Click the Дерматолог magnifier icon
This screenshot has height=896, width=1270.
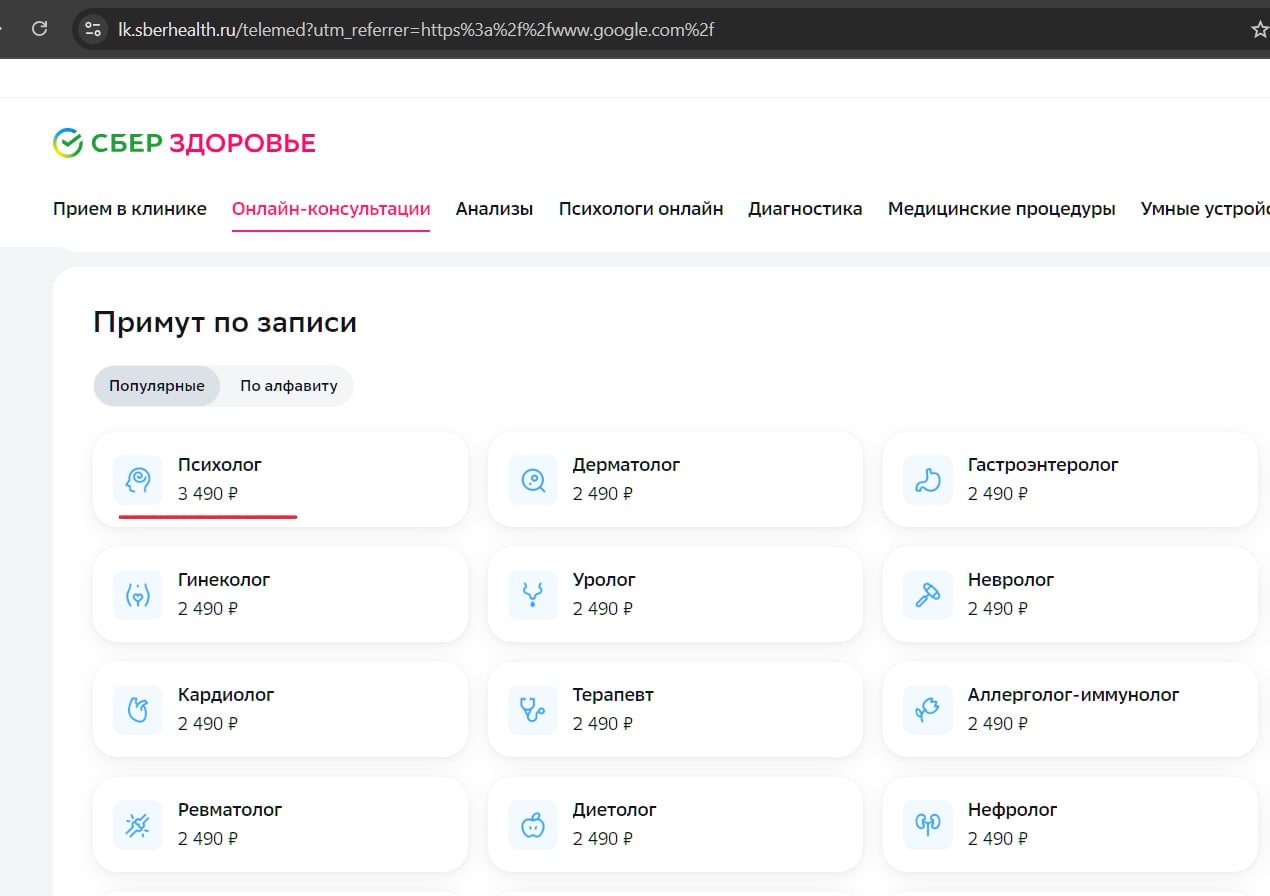tap(533, 480)
